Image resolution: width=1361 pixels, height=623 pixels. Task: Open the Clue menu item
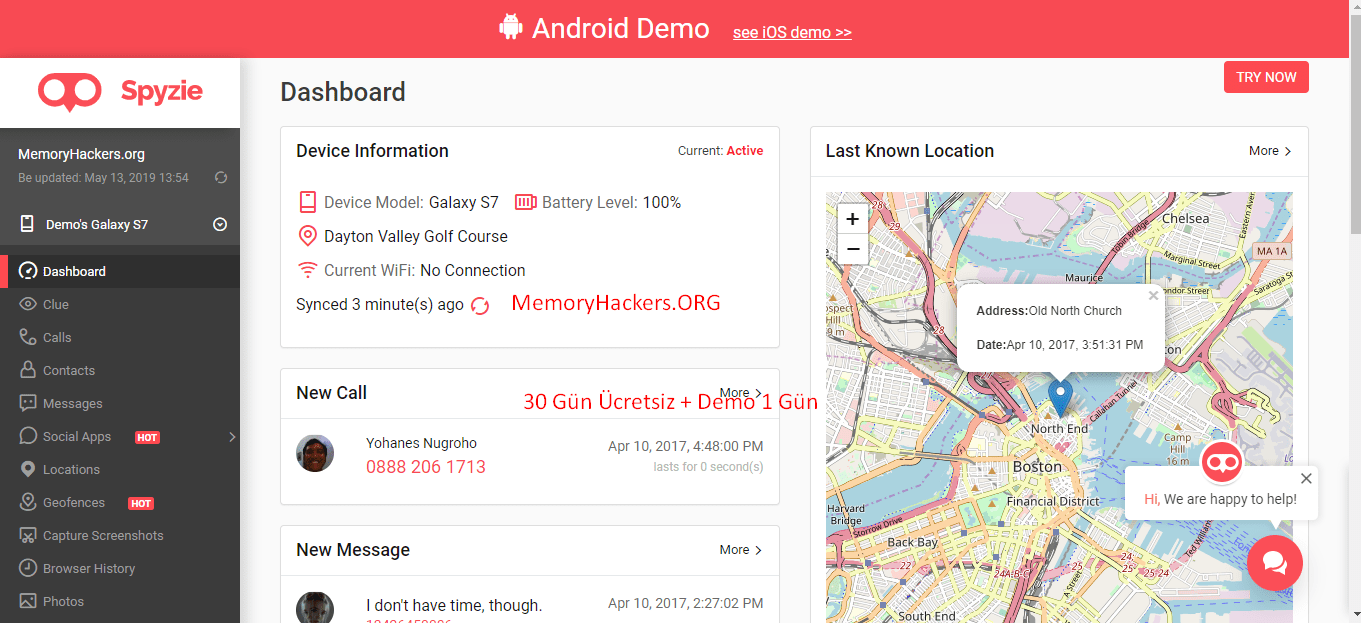[x=120, y=304]
